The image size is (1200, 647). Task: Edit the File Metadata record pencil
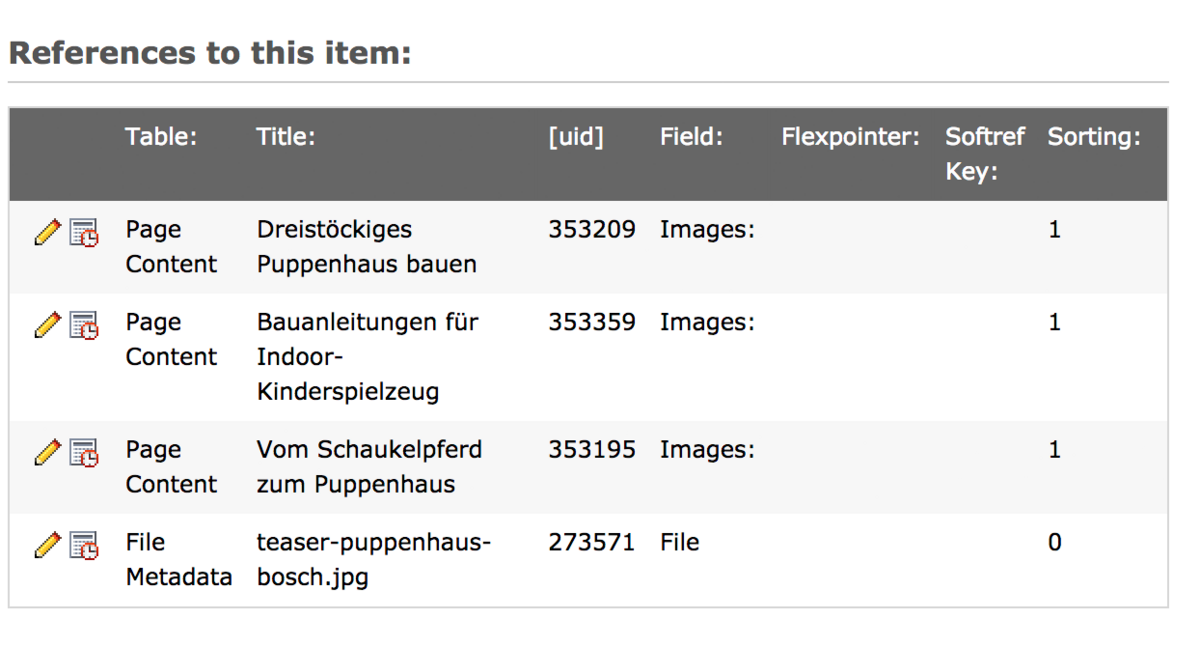point(47,546)
